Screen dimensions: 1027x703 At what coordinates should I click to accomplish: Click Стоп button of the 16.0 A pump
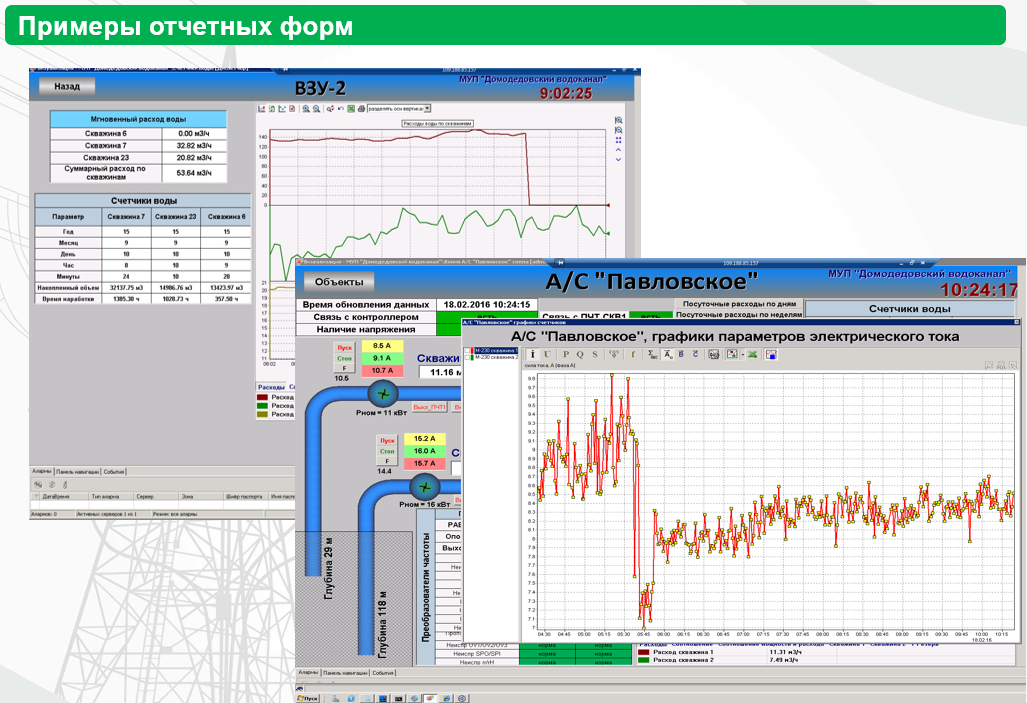(x=387, y=451)
